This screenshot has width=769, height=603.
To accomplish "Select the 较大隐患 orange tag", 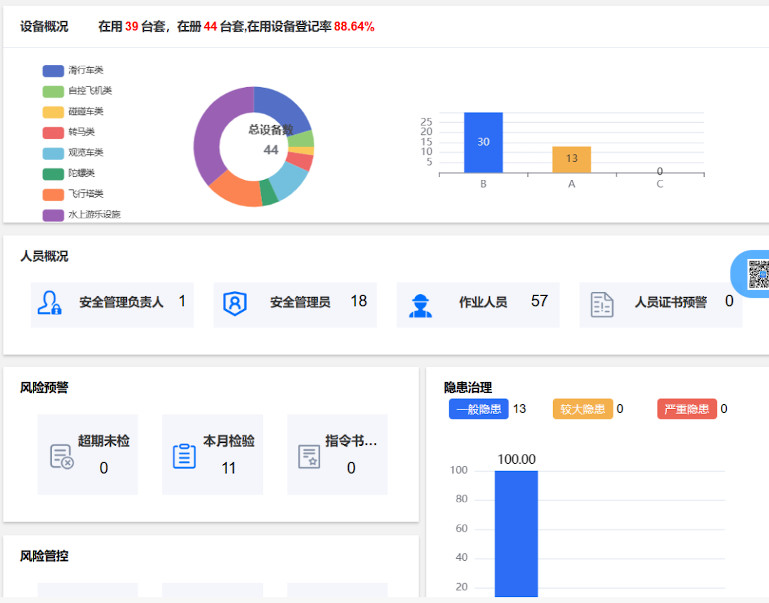I will point(583,409).
